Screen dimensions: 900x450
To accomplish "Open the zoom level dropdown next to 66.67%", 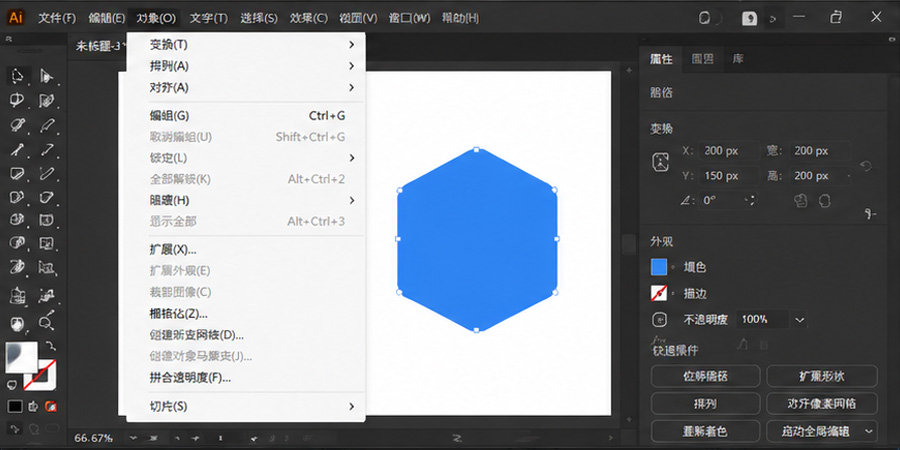I will tap(133, 438).
